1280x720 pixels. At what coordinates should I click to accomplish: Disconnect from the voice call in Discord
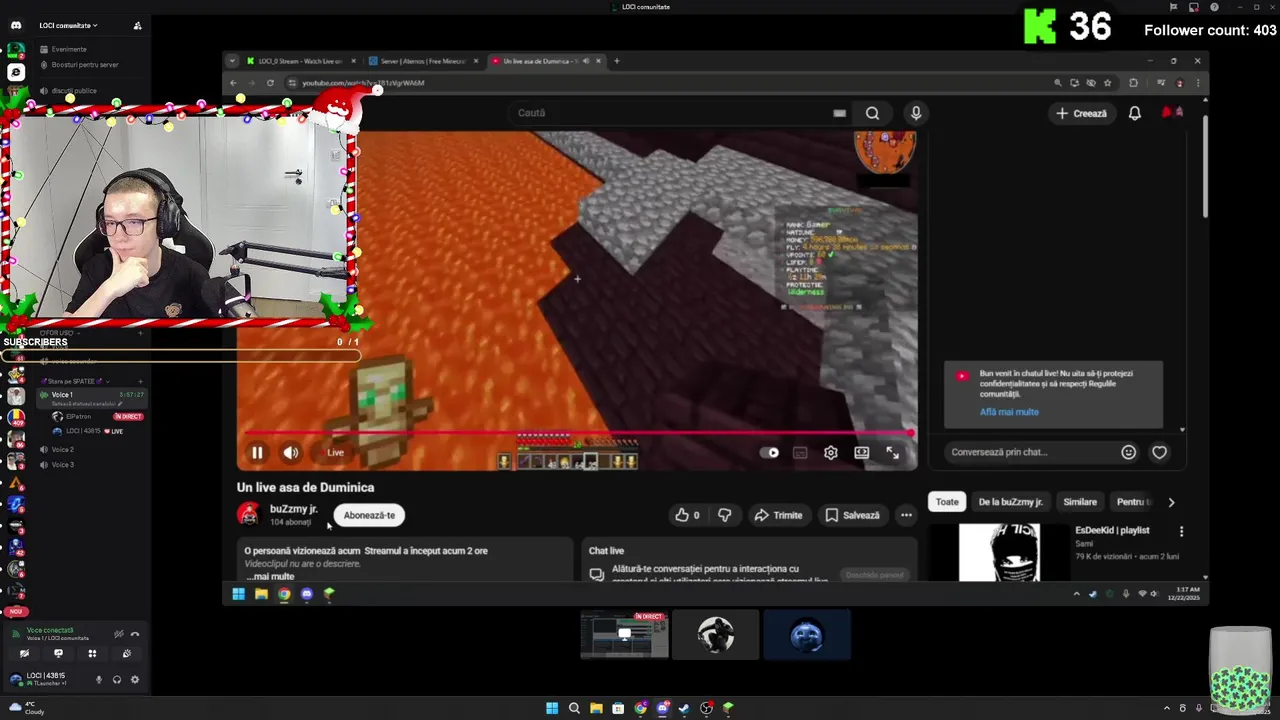pyautogui.click(x=135, y=634)
